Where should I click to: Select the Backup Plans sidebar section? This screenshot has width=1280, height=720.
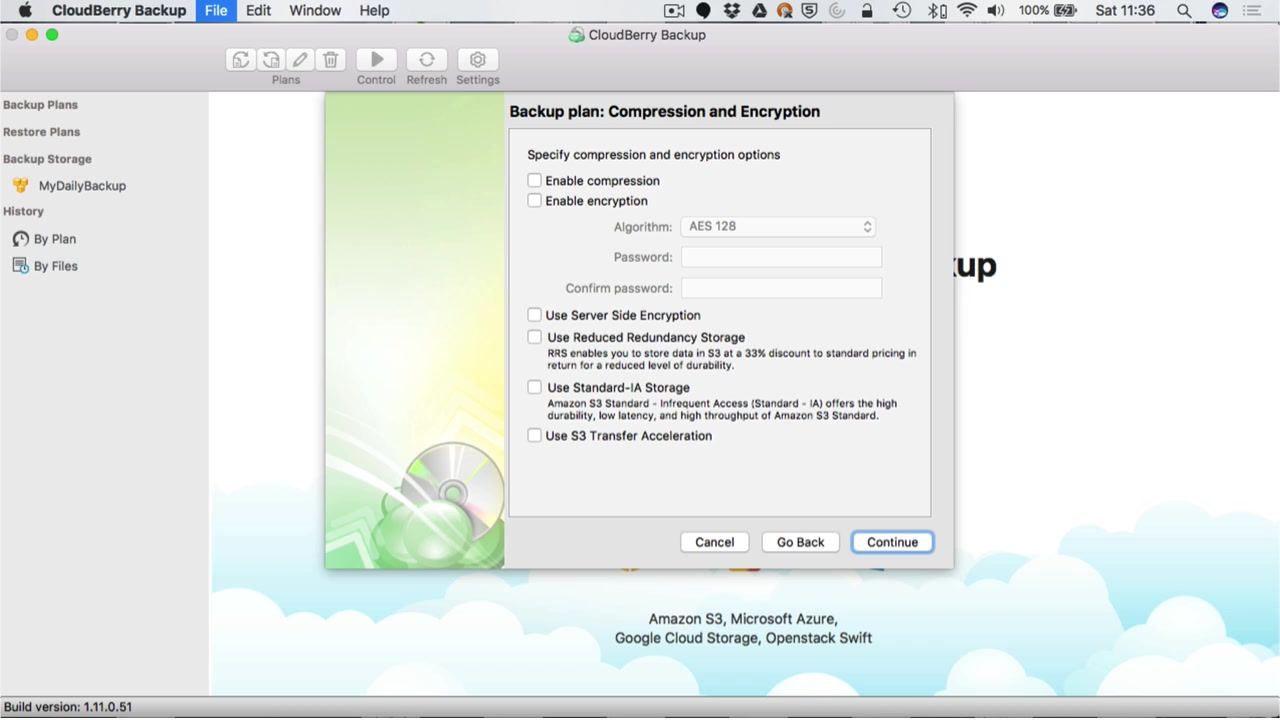[40, 105]
